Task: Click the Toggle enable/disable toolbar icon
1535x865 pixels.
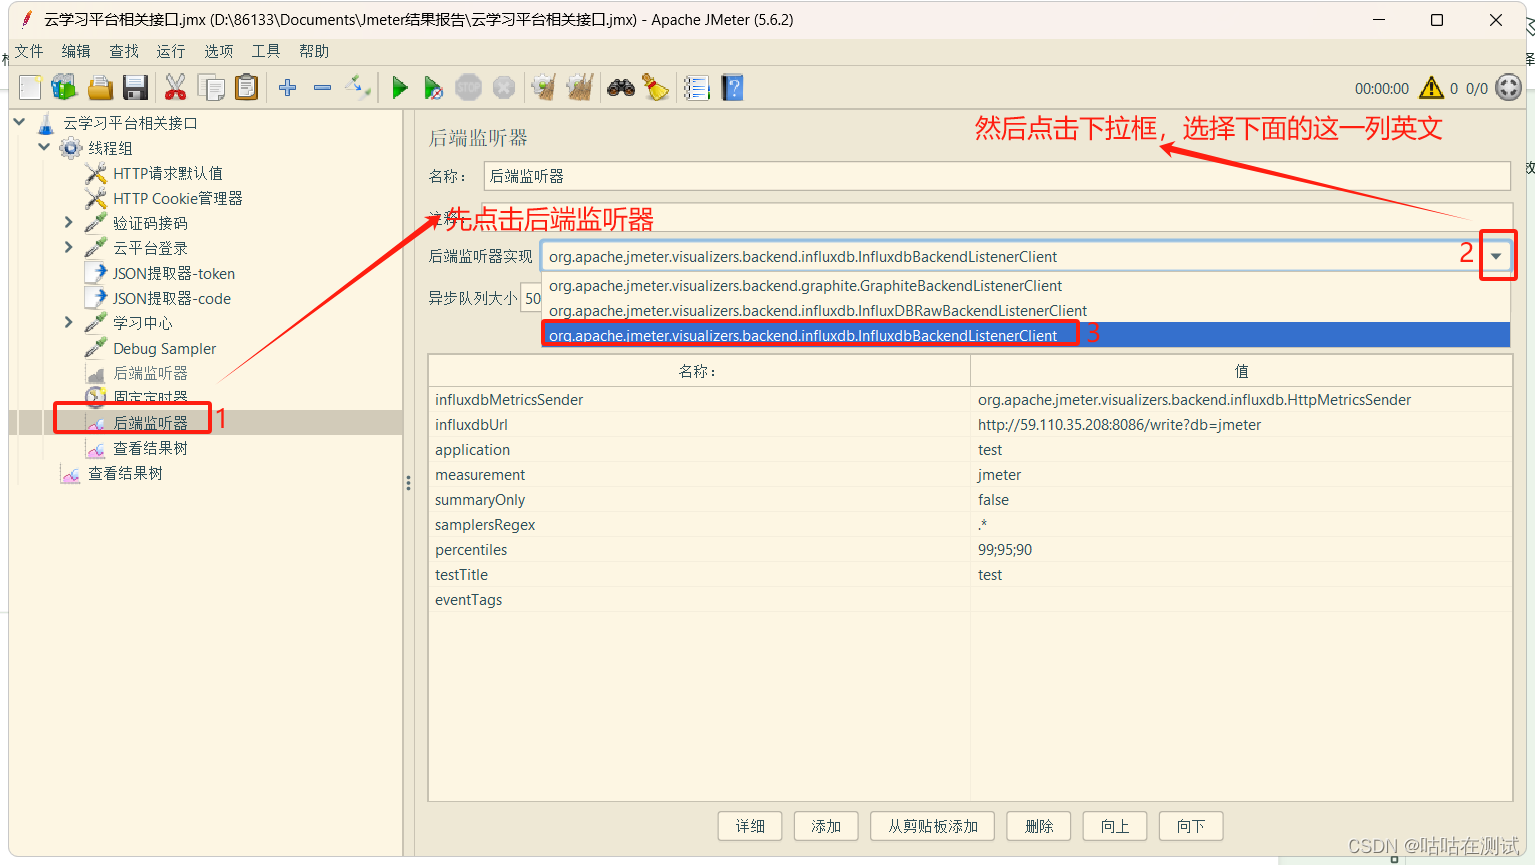Action: pos(358,88)
